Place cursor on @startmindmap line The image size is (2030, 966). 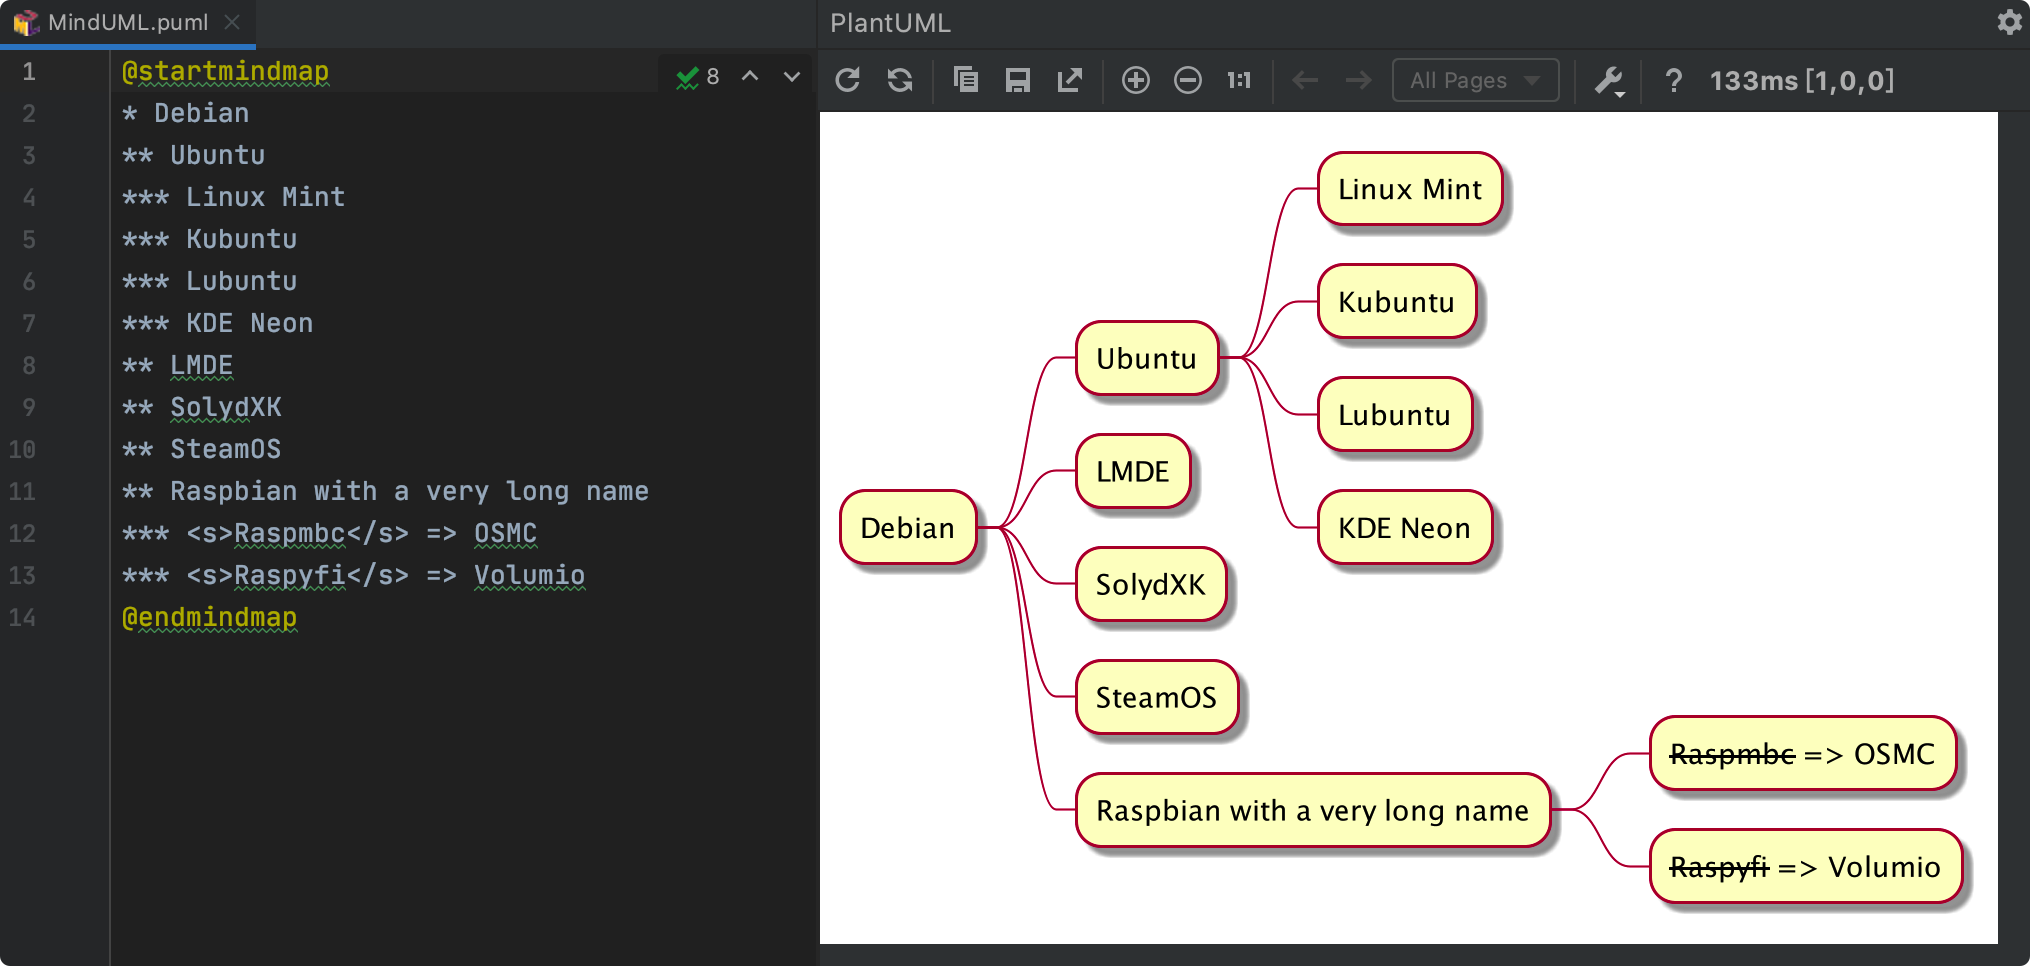pos(225,71)
